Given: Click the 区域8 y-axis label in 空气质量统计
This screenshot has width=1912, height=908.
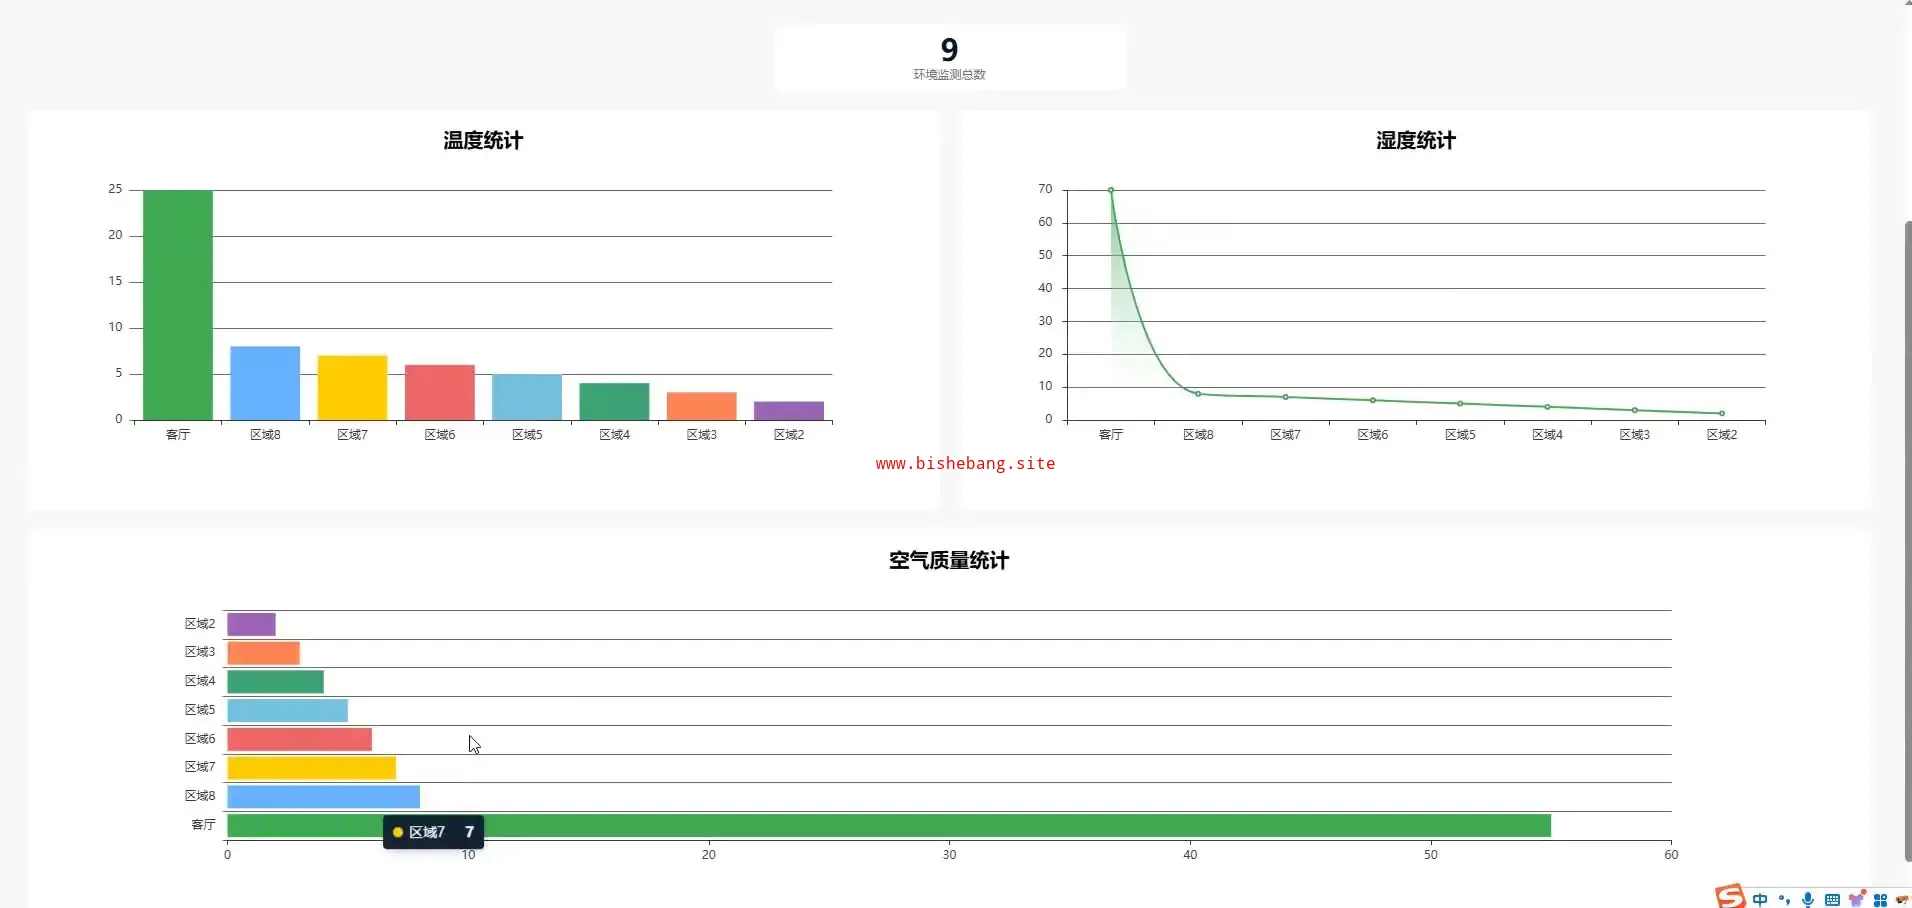Looking at the screenshot, I should point(200,796).
